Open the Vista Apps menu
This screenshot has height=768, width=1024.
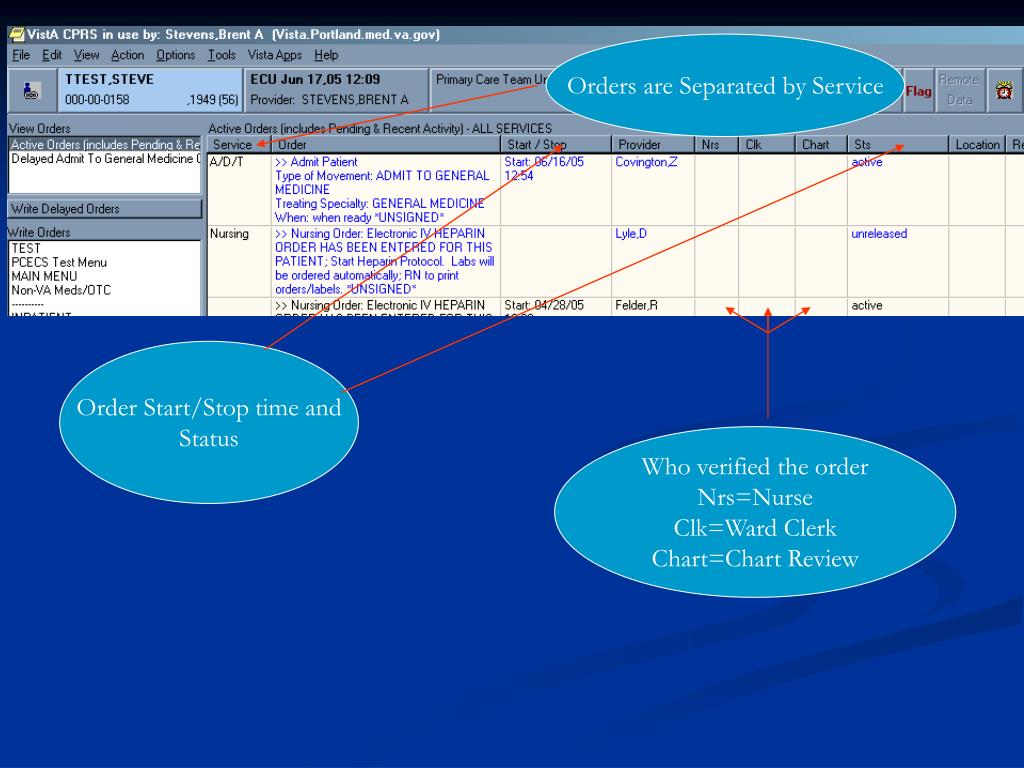pos(274,55)
